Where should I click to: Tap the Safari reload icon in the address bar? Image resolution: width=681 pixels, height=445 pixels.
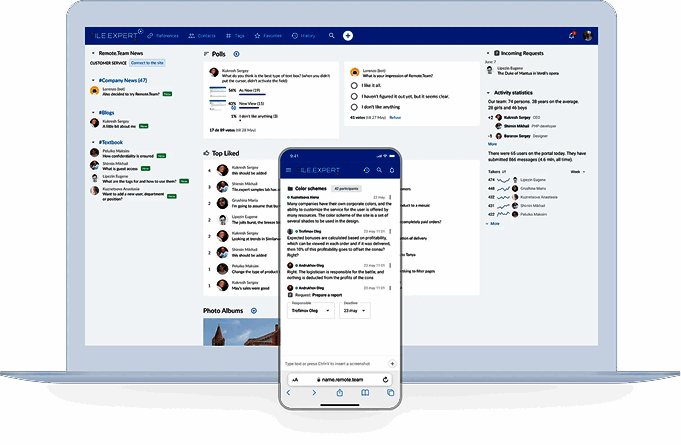[385, 379]
